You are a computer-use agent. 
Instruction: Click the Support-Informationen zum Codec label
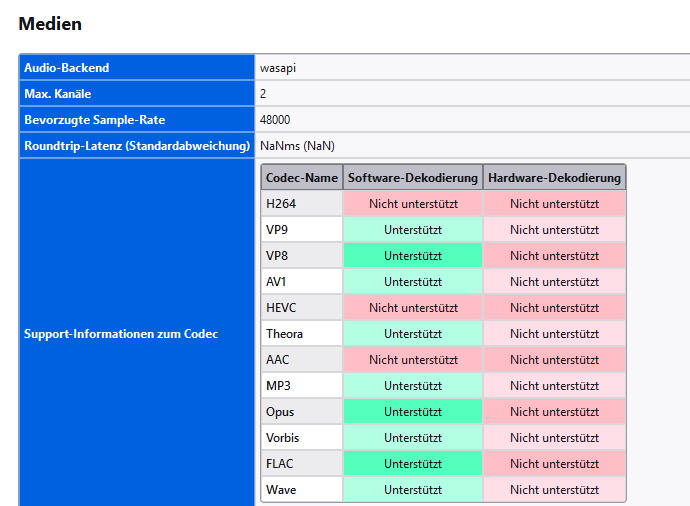121,334
